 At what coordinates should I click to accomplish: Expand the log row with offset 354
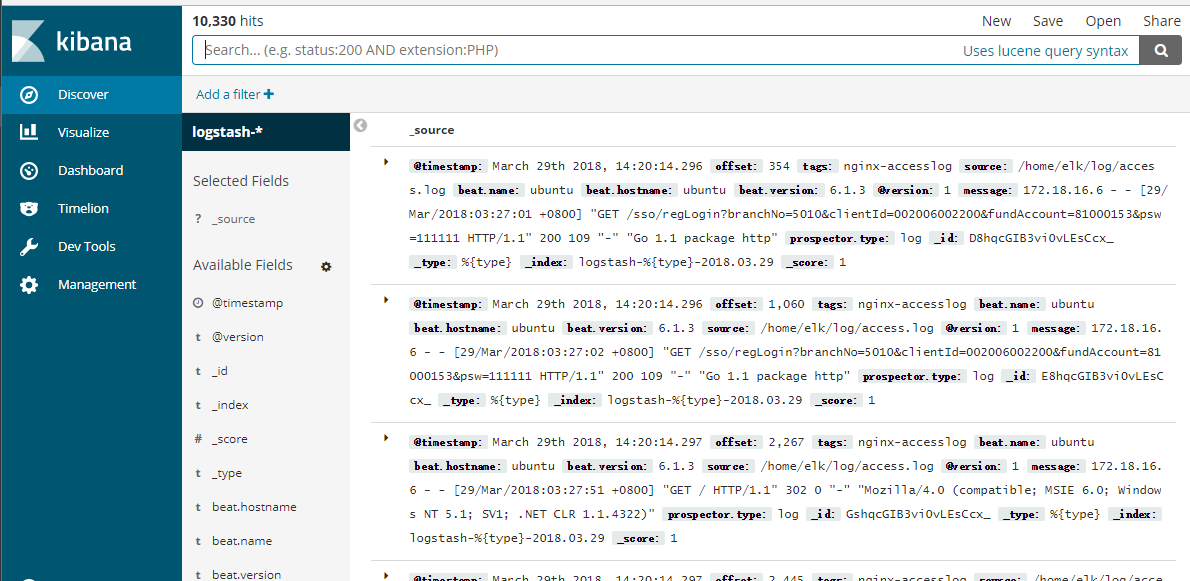[x=386, y=162]
